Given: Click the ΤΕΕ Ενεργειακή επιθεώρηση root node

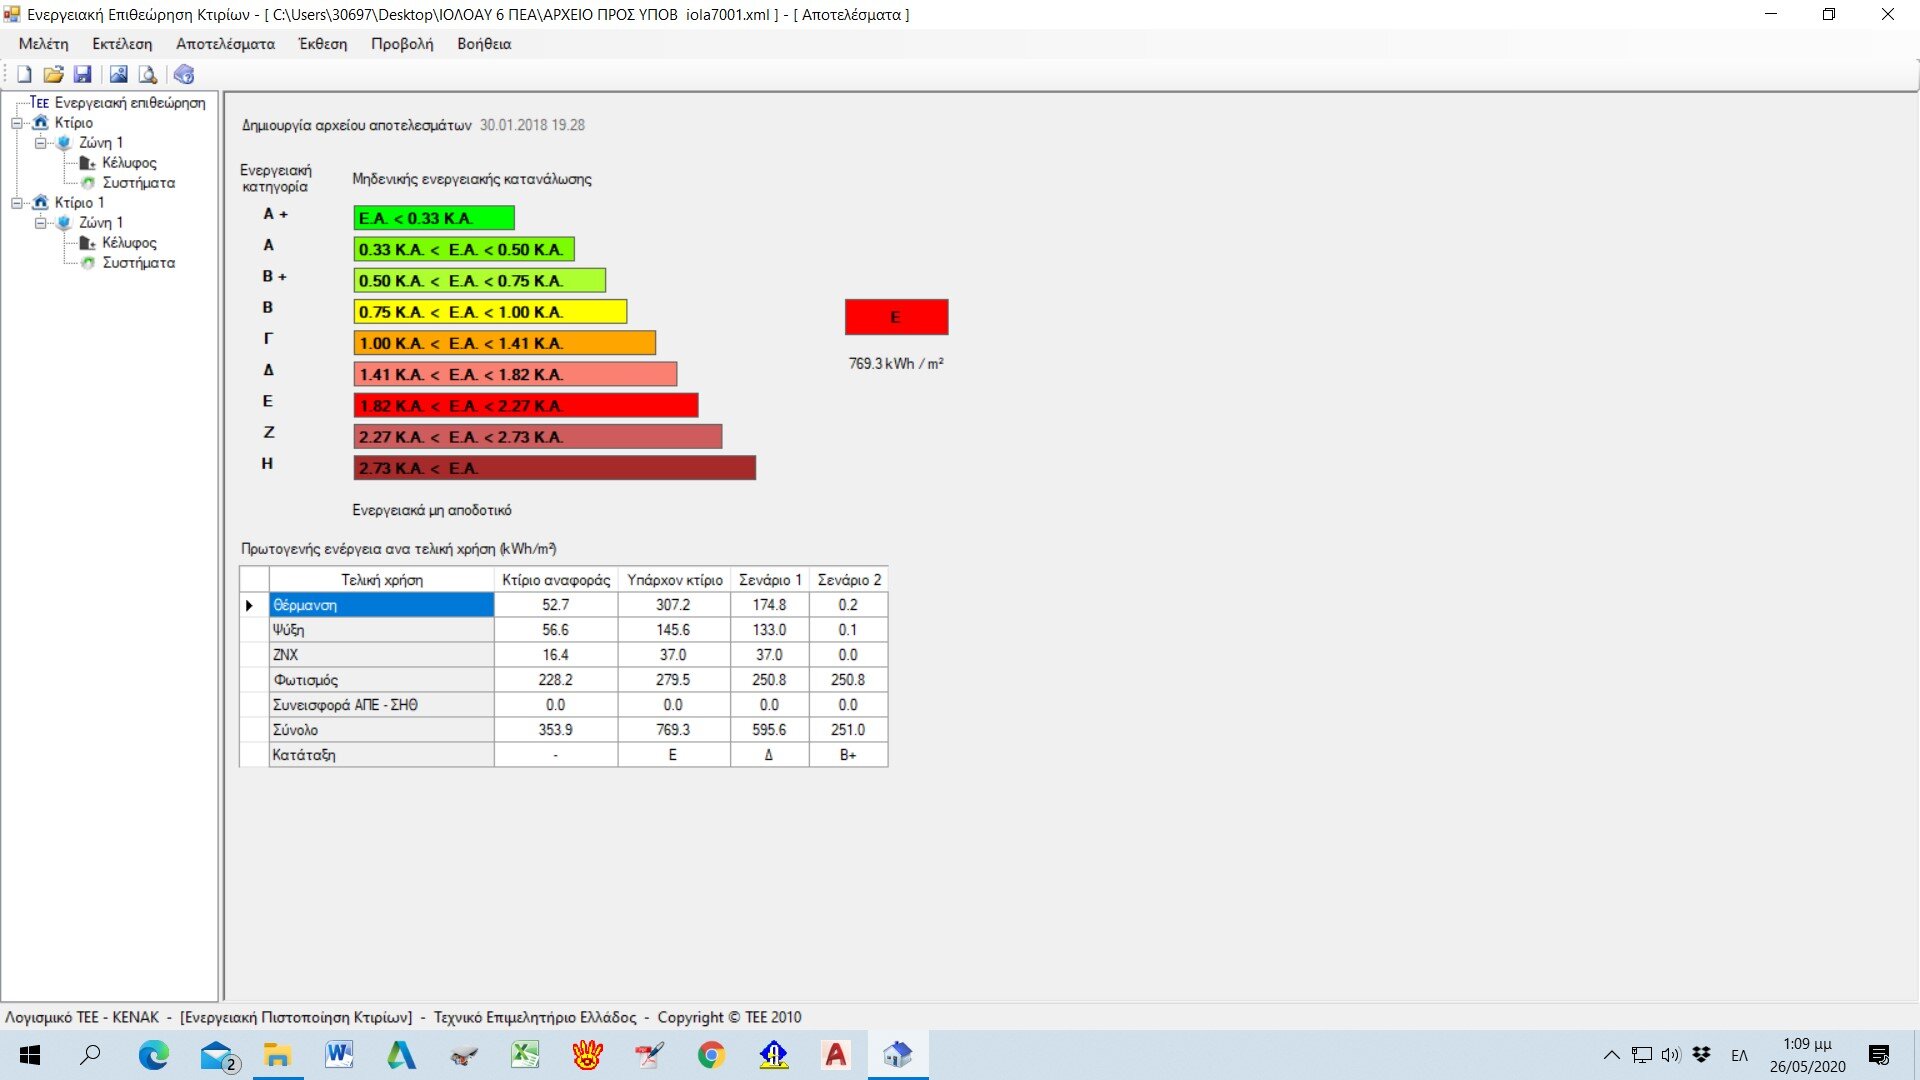Looking at the screenshot, I should 117,103.
